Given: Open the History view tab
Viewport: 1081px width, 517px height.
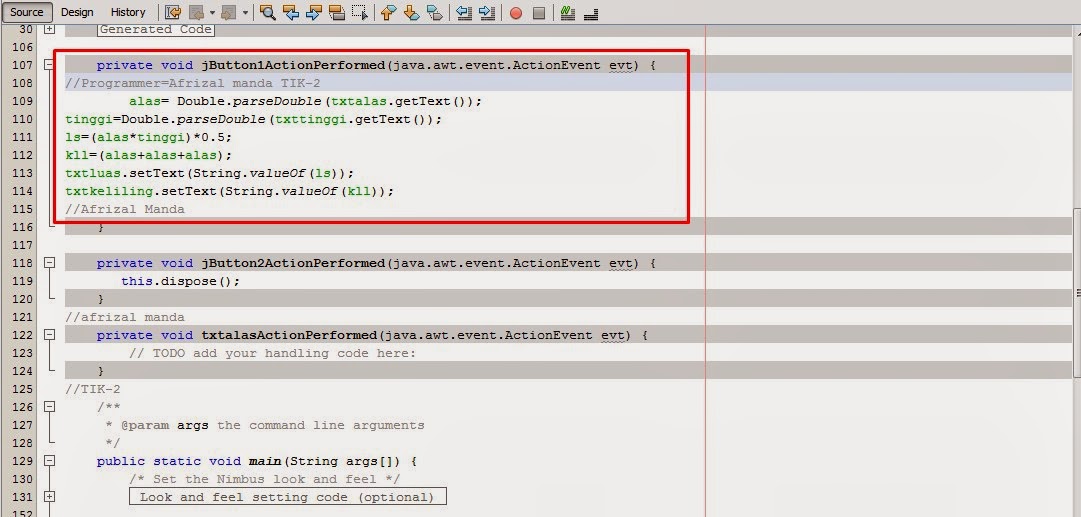Looking at the screenshot, I should point(128,12).
